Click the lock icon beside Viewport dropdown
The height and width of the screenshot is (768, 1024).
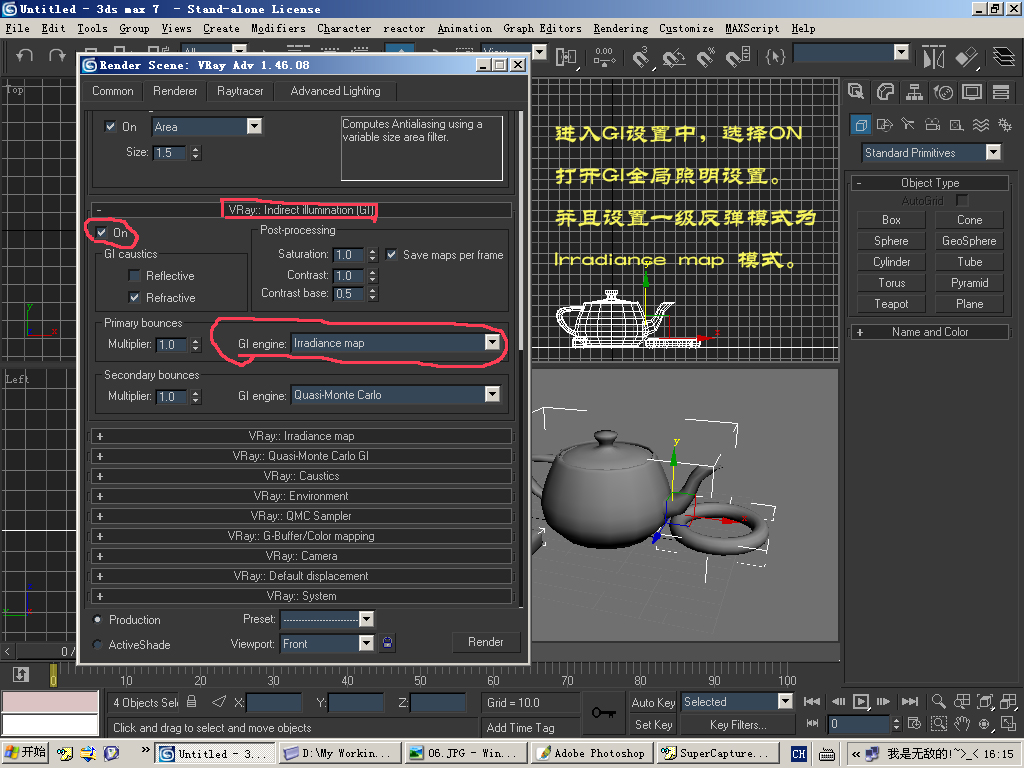pos(387,643)
